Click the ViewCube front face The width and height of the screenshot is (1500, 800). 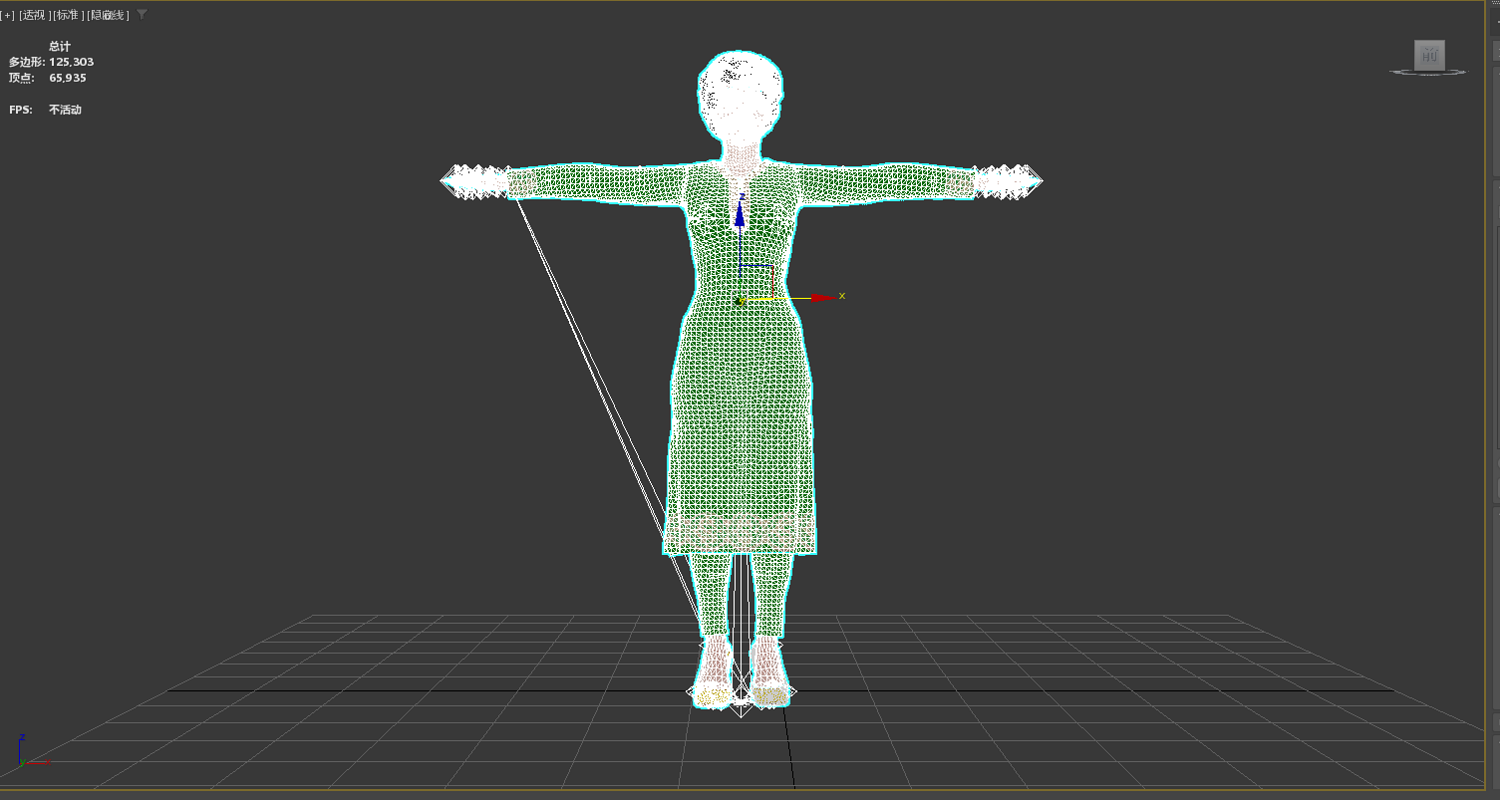click(1429, 55)
